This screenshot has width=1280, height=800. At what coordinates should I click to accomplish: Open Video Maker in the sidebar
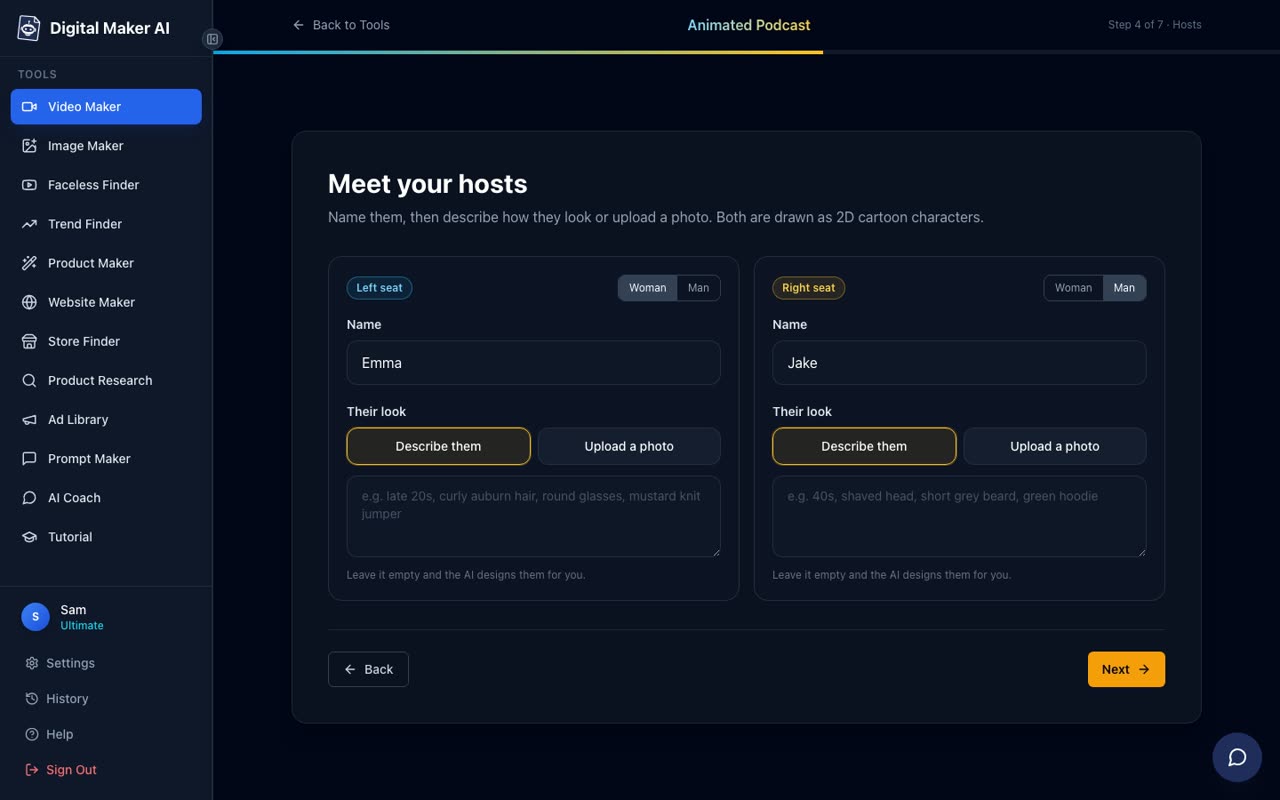pos(106,107)
